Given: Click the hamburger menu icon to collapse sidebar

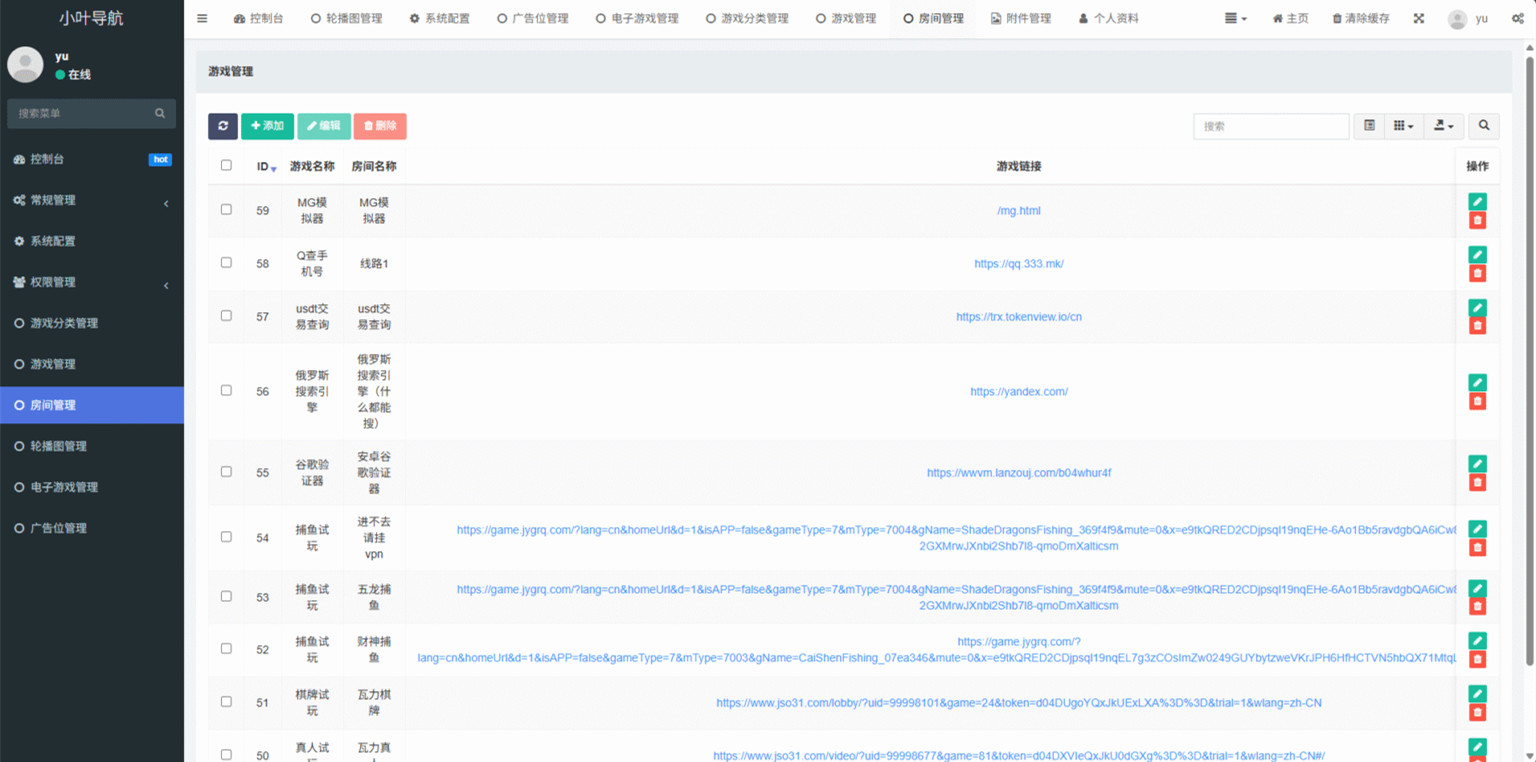Looking at the screenshot, I should click(x=202, y=19).
